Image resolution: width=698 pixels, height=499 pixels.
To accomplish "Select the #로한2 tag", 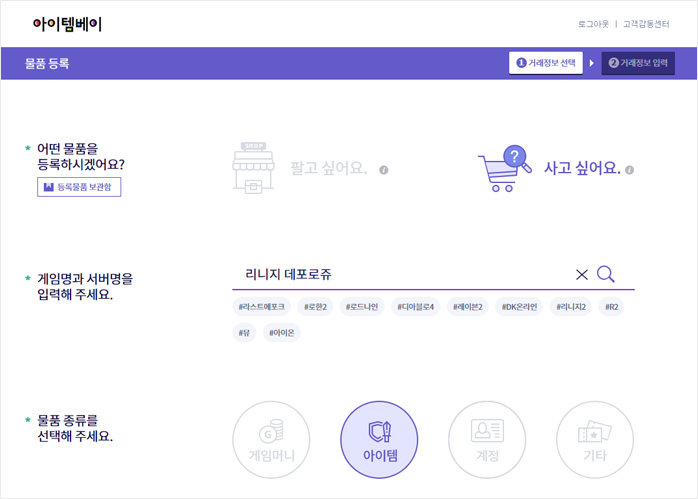I will tap(316, 307).
